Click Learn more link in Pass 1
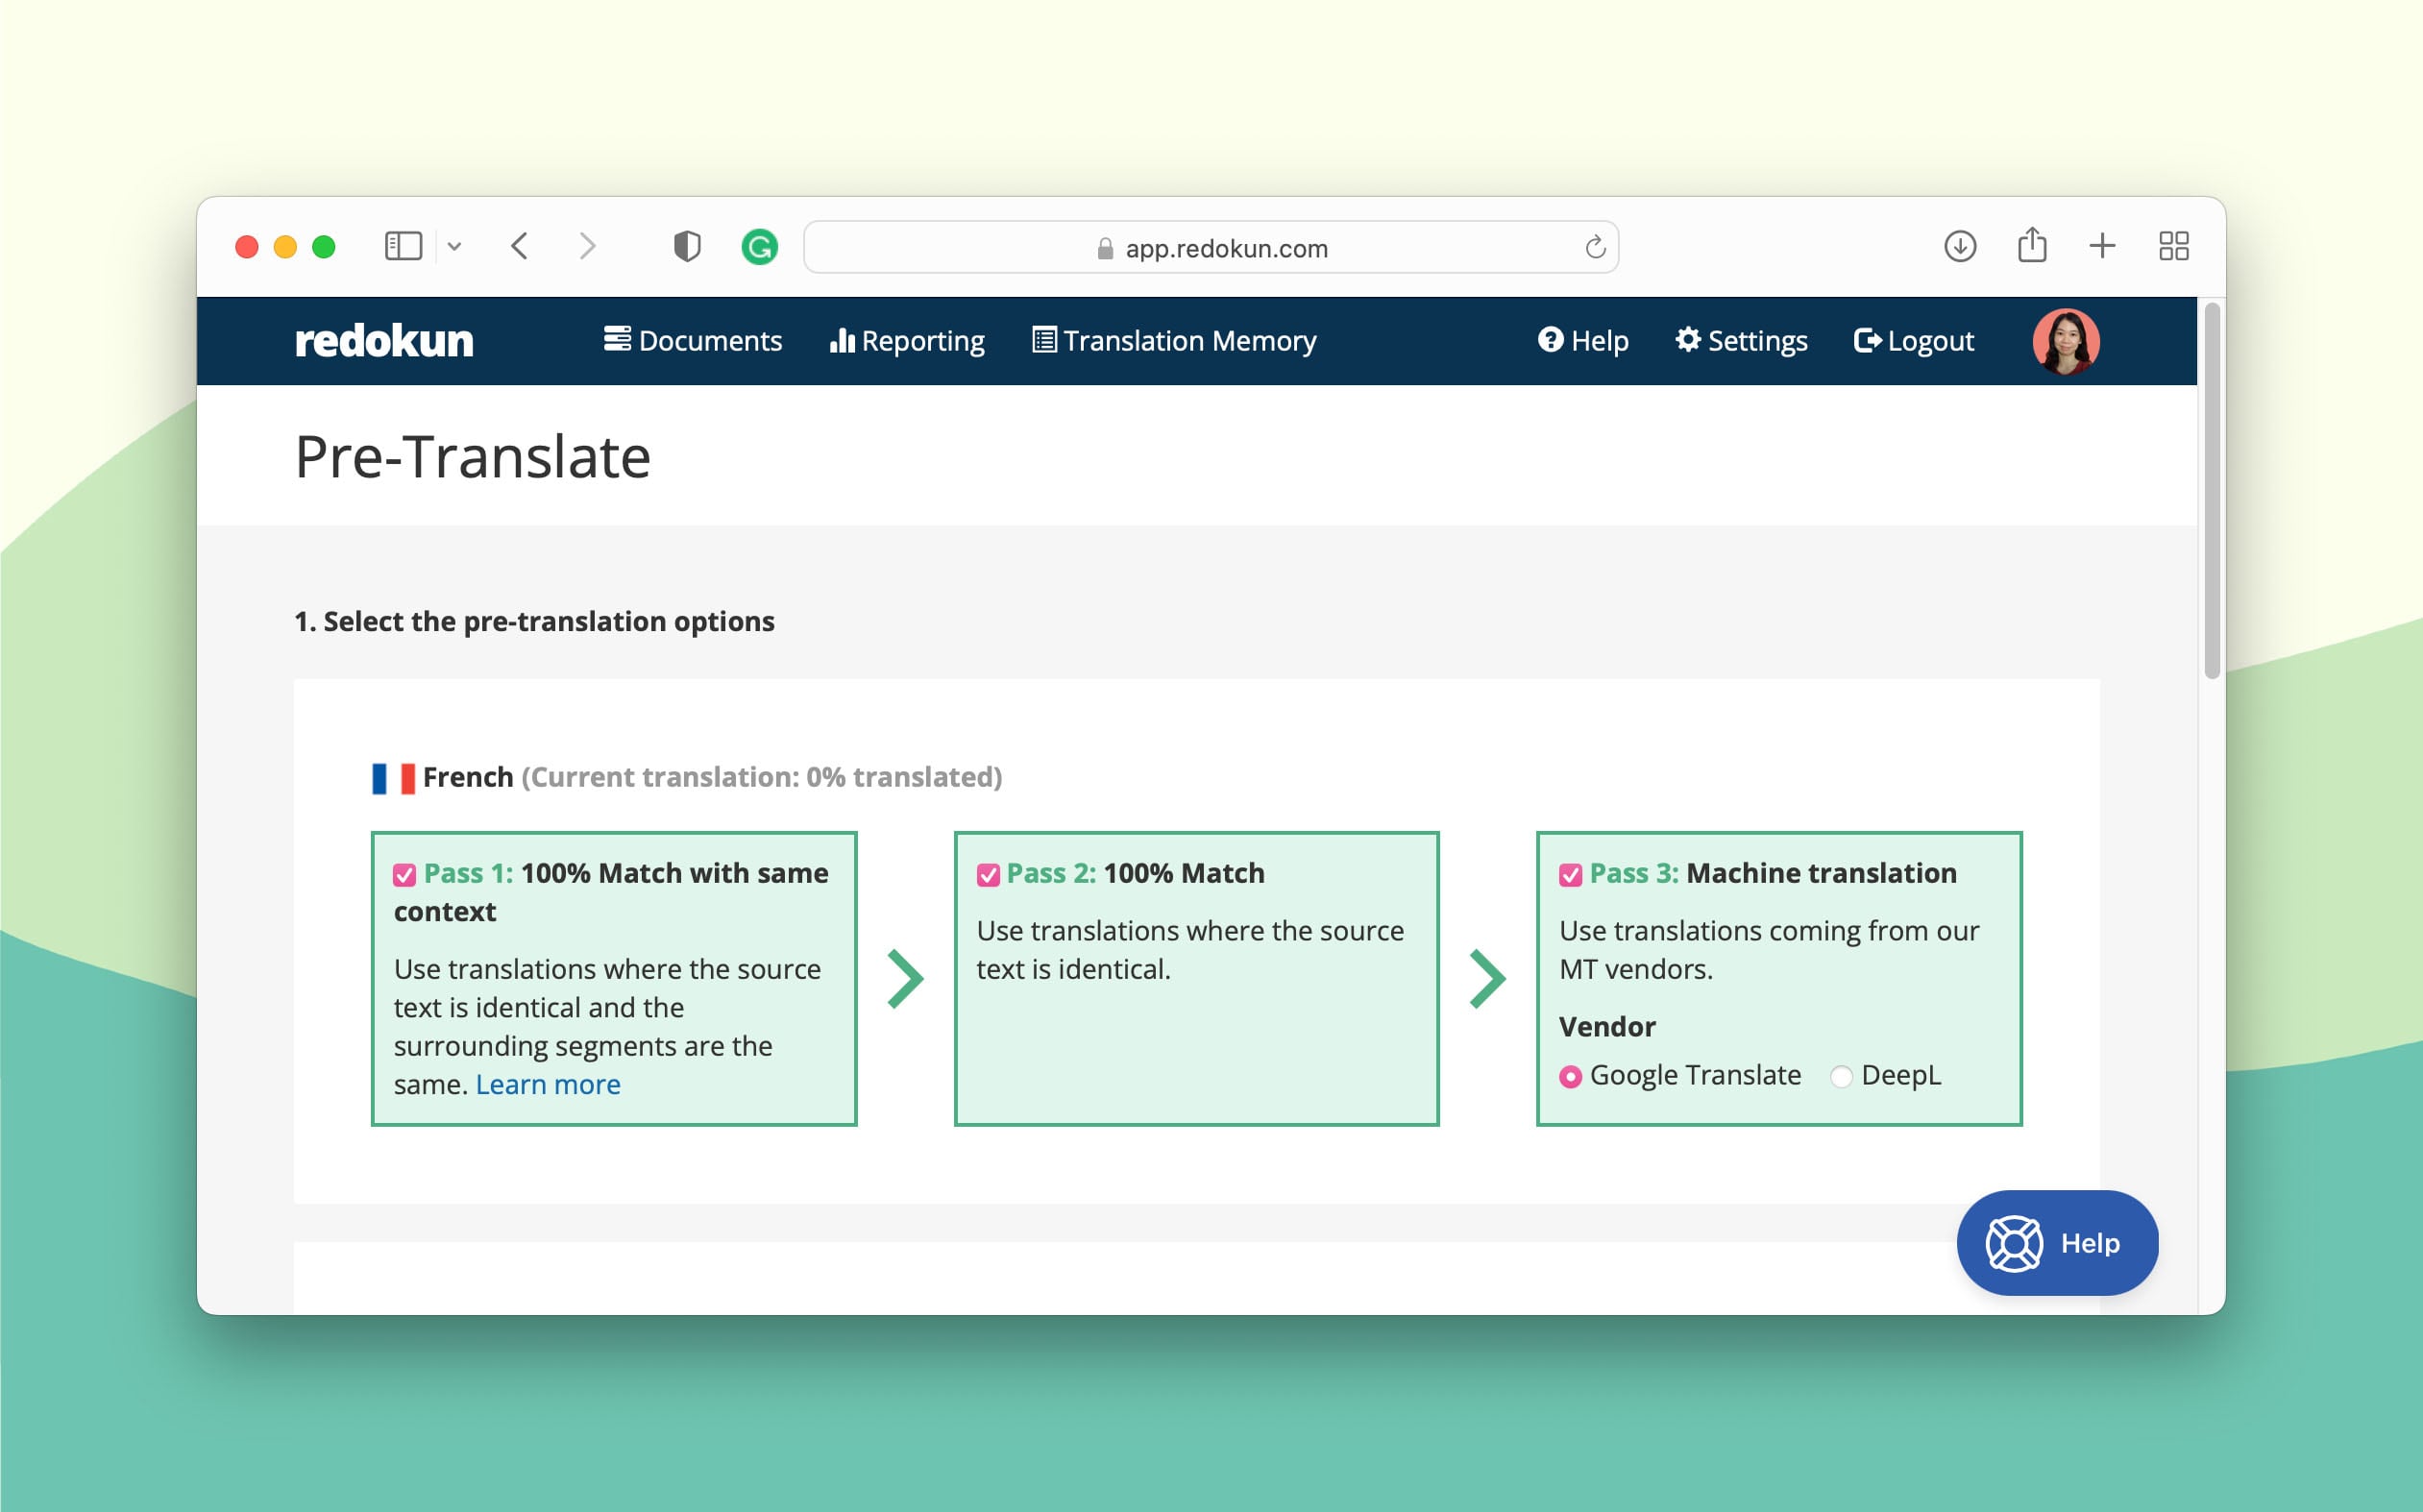This screenshot has height=1512, width=2423. click(547, 1082)
